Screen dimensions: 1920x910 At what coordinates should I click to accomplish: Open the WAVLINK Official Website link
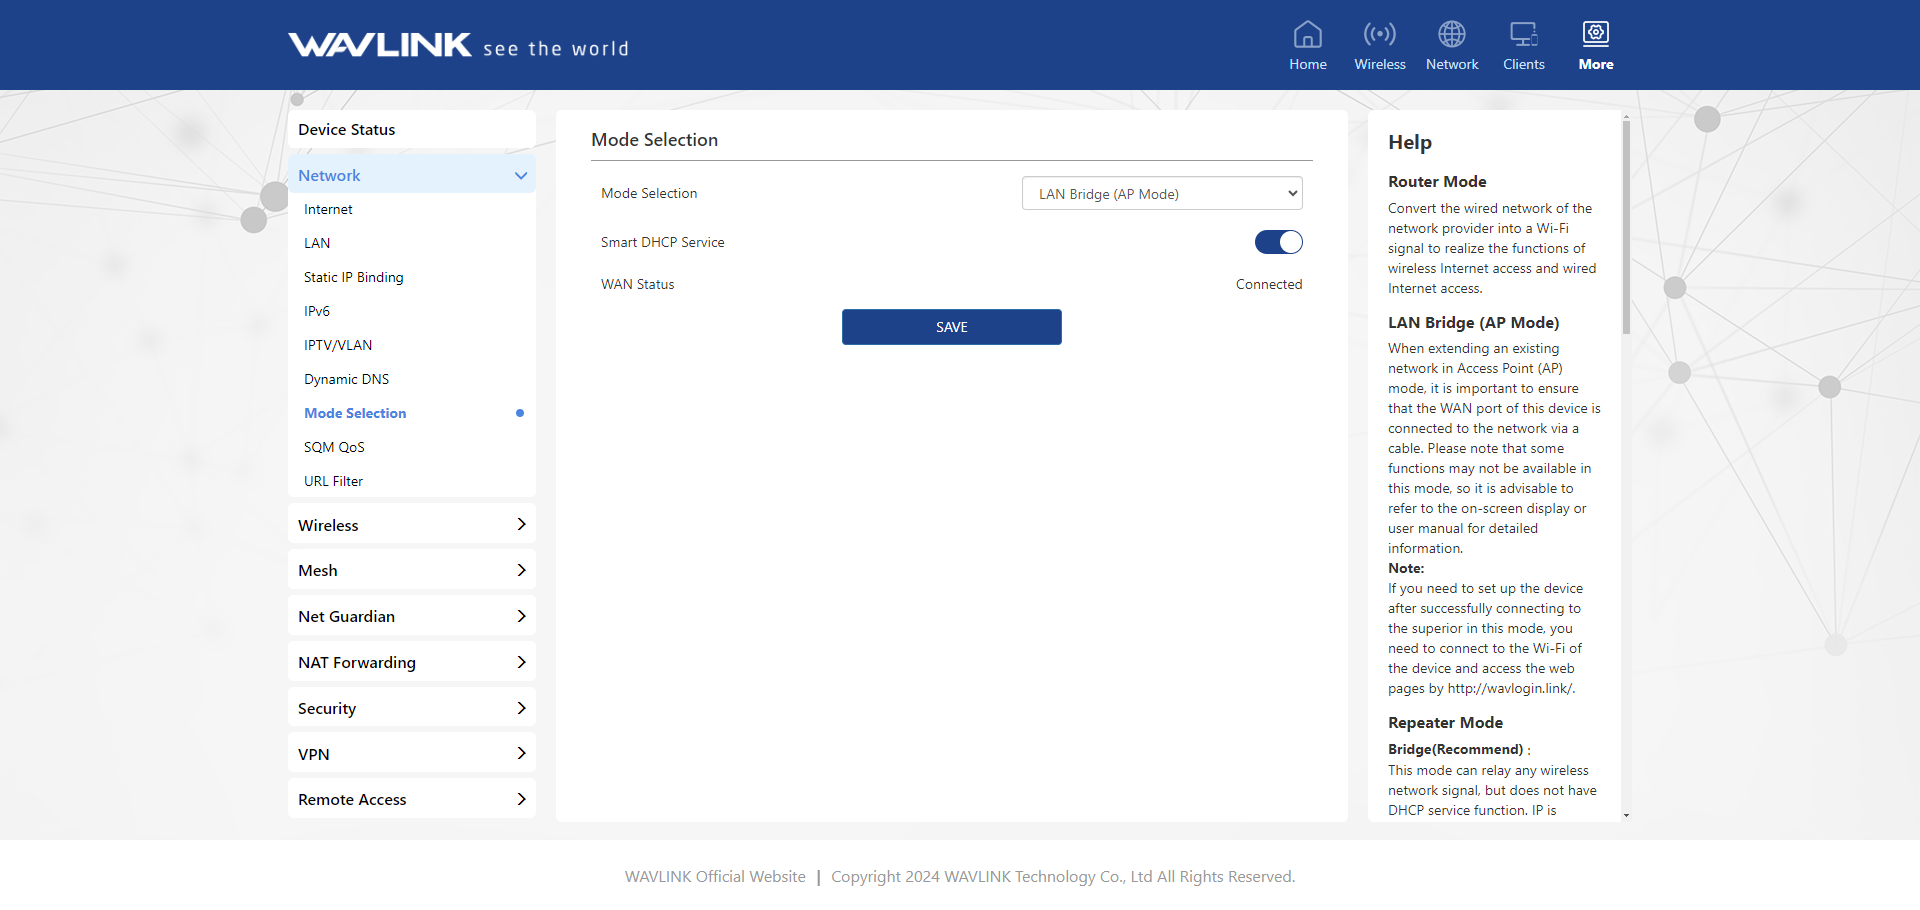coord(715,877)
